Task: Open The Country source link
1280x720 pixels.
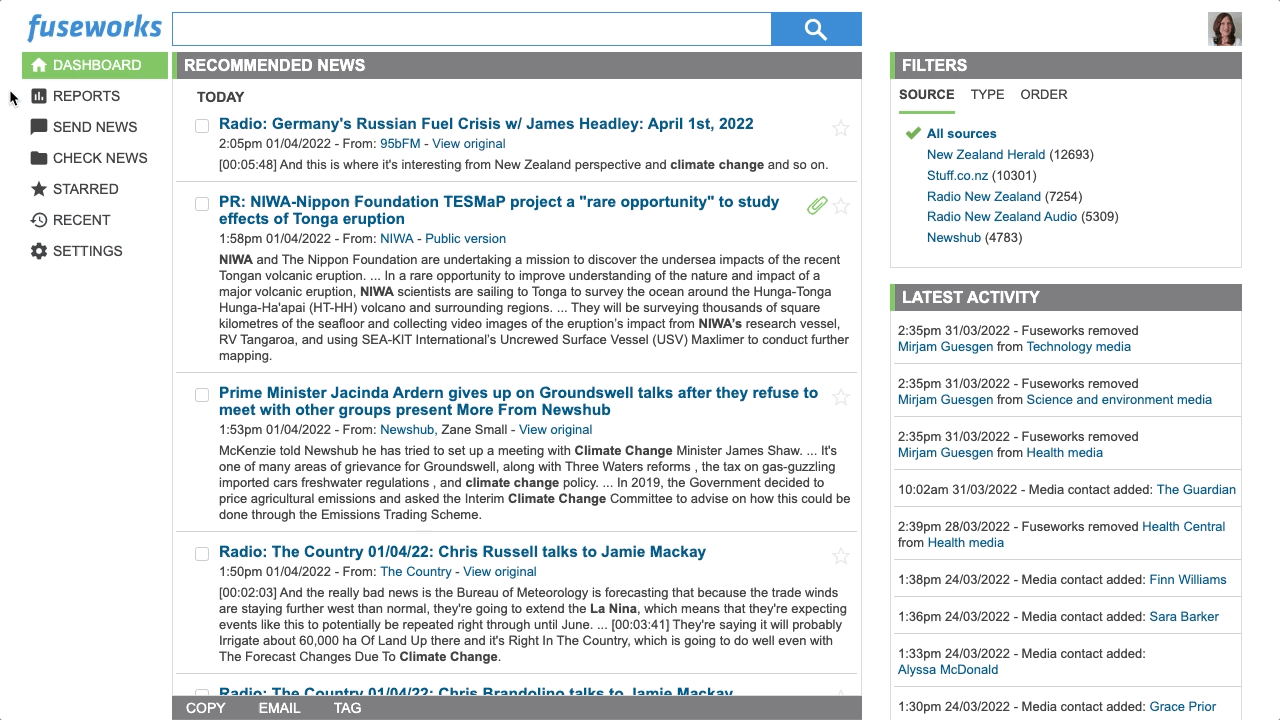Action: (416, 572)
